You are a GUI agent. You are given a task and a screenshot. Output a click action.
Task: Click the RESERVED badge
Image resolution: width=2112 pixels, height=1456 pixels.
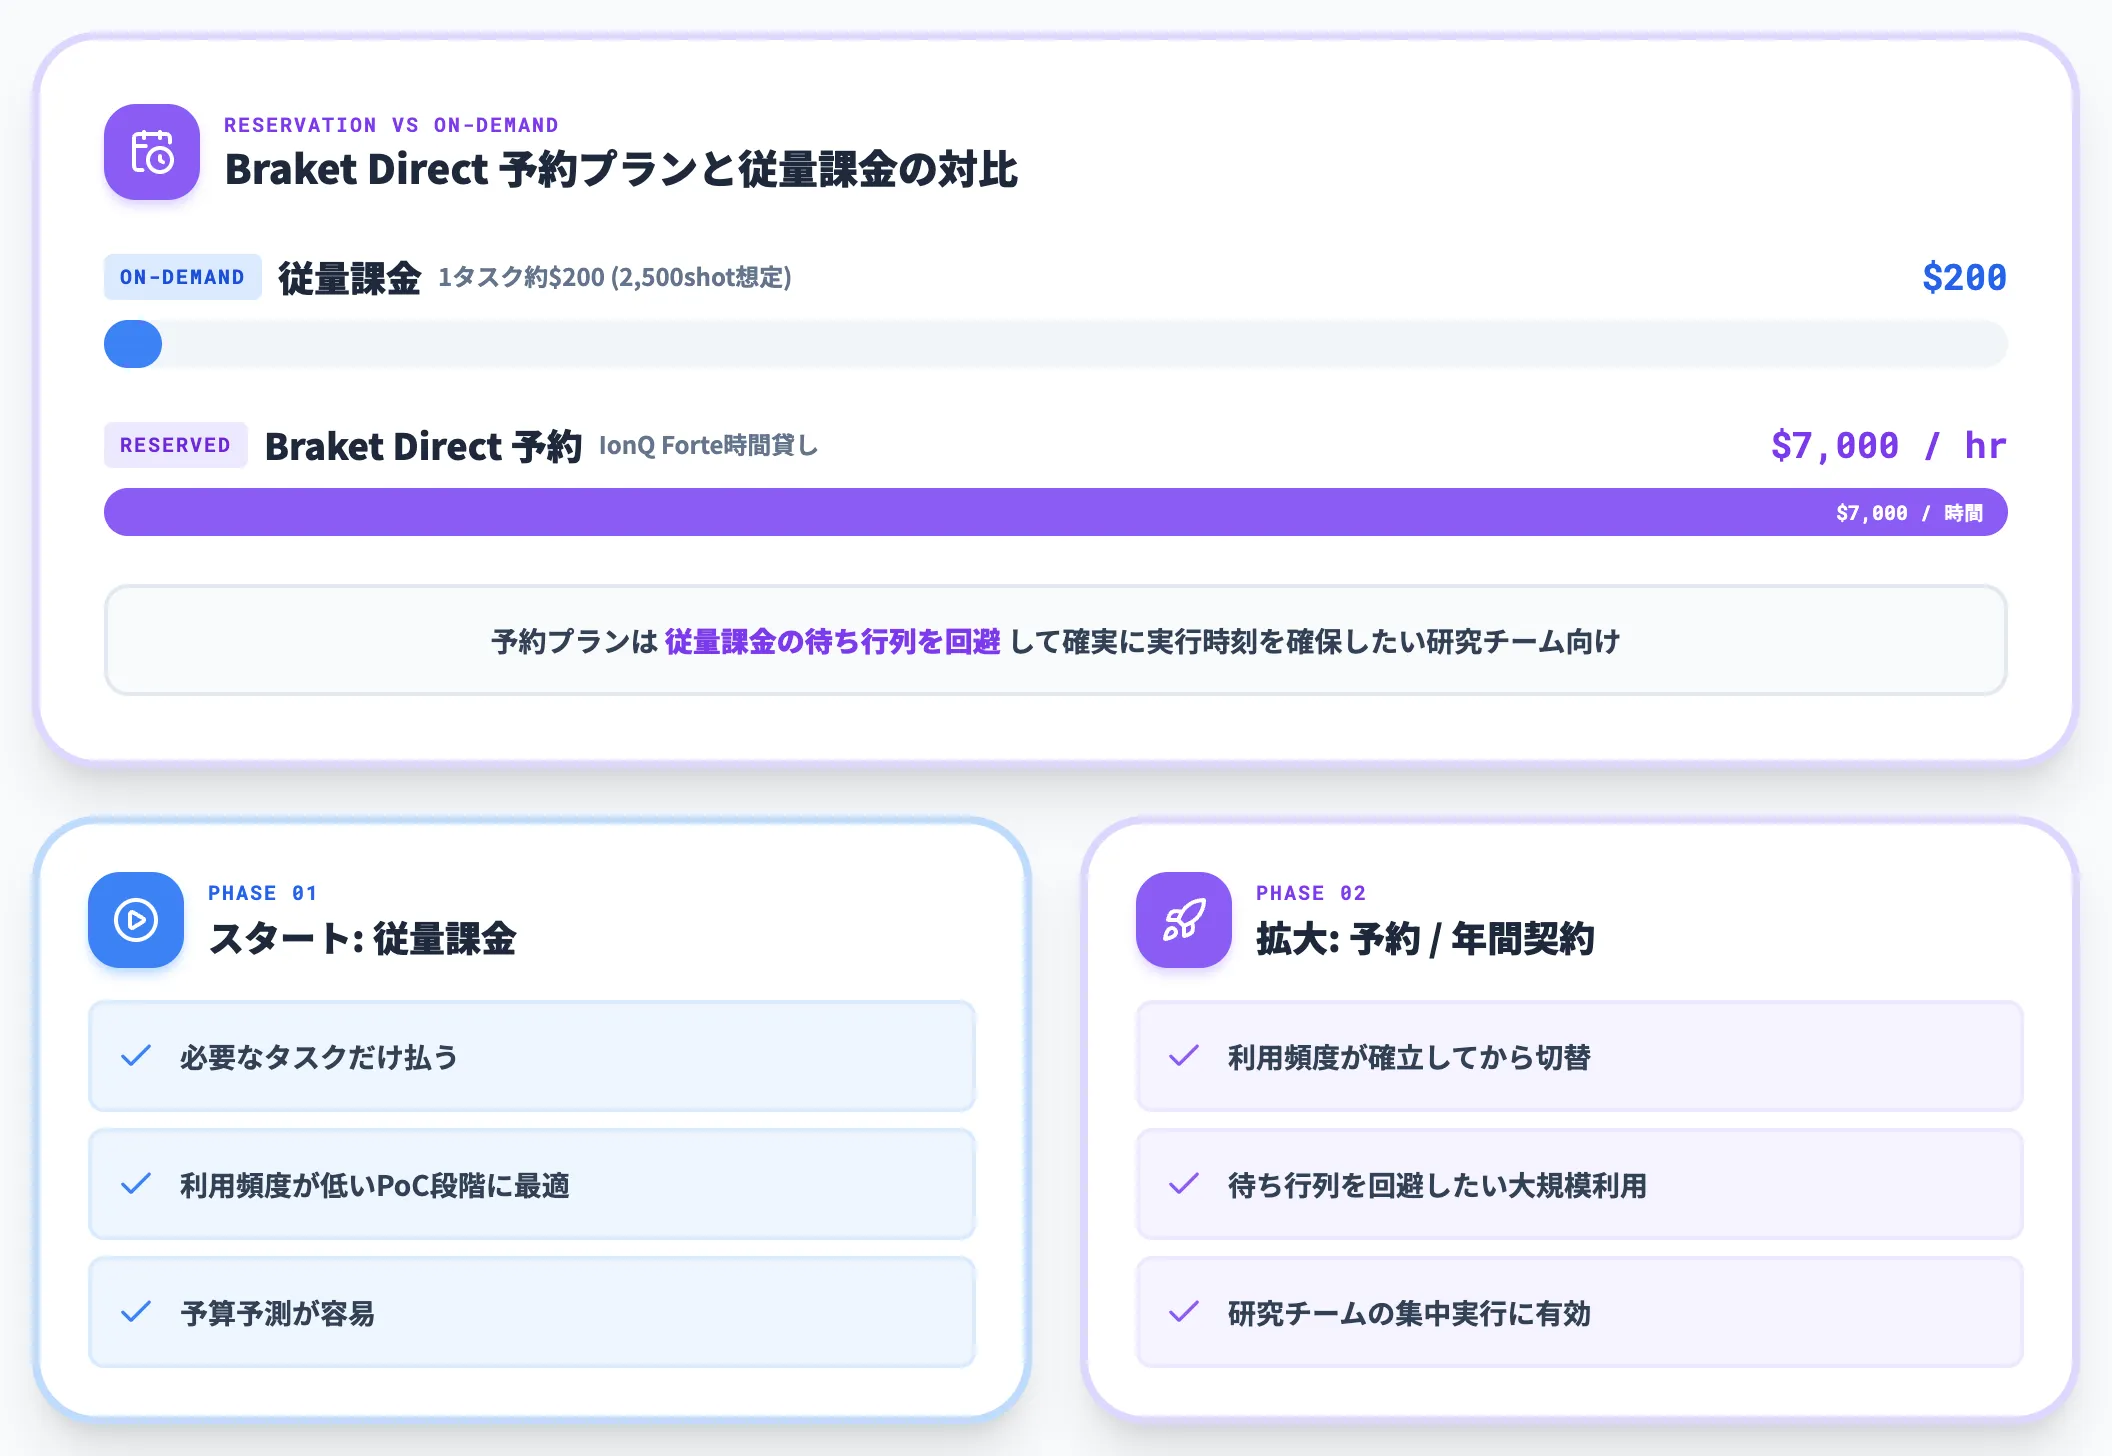pos(175,445)
